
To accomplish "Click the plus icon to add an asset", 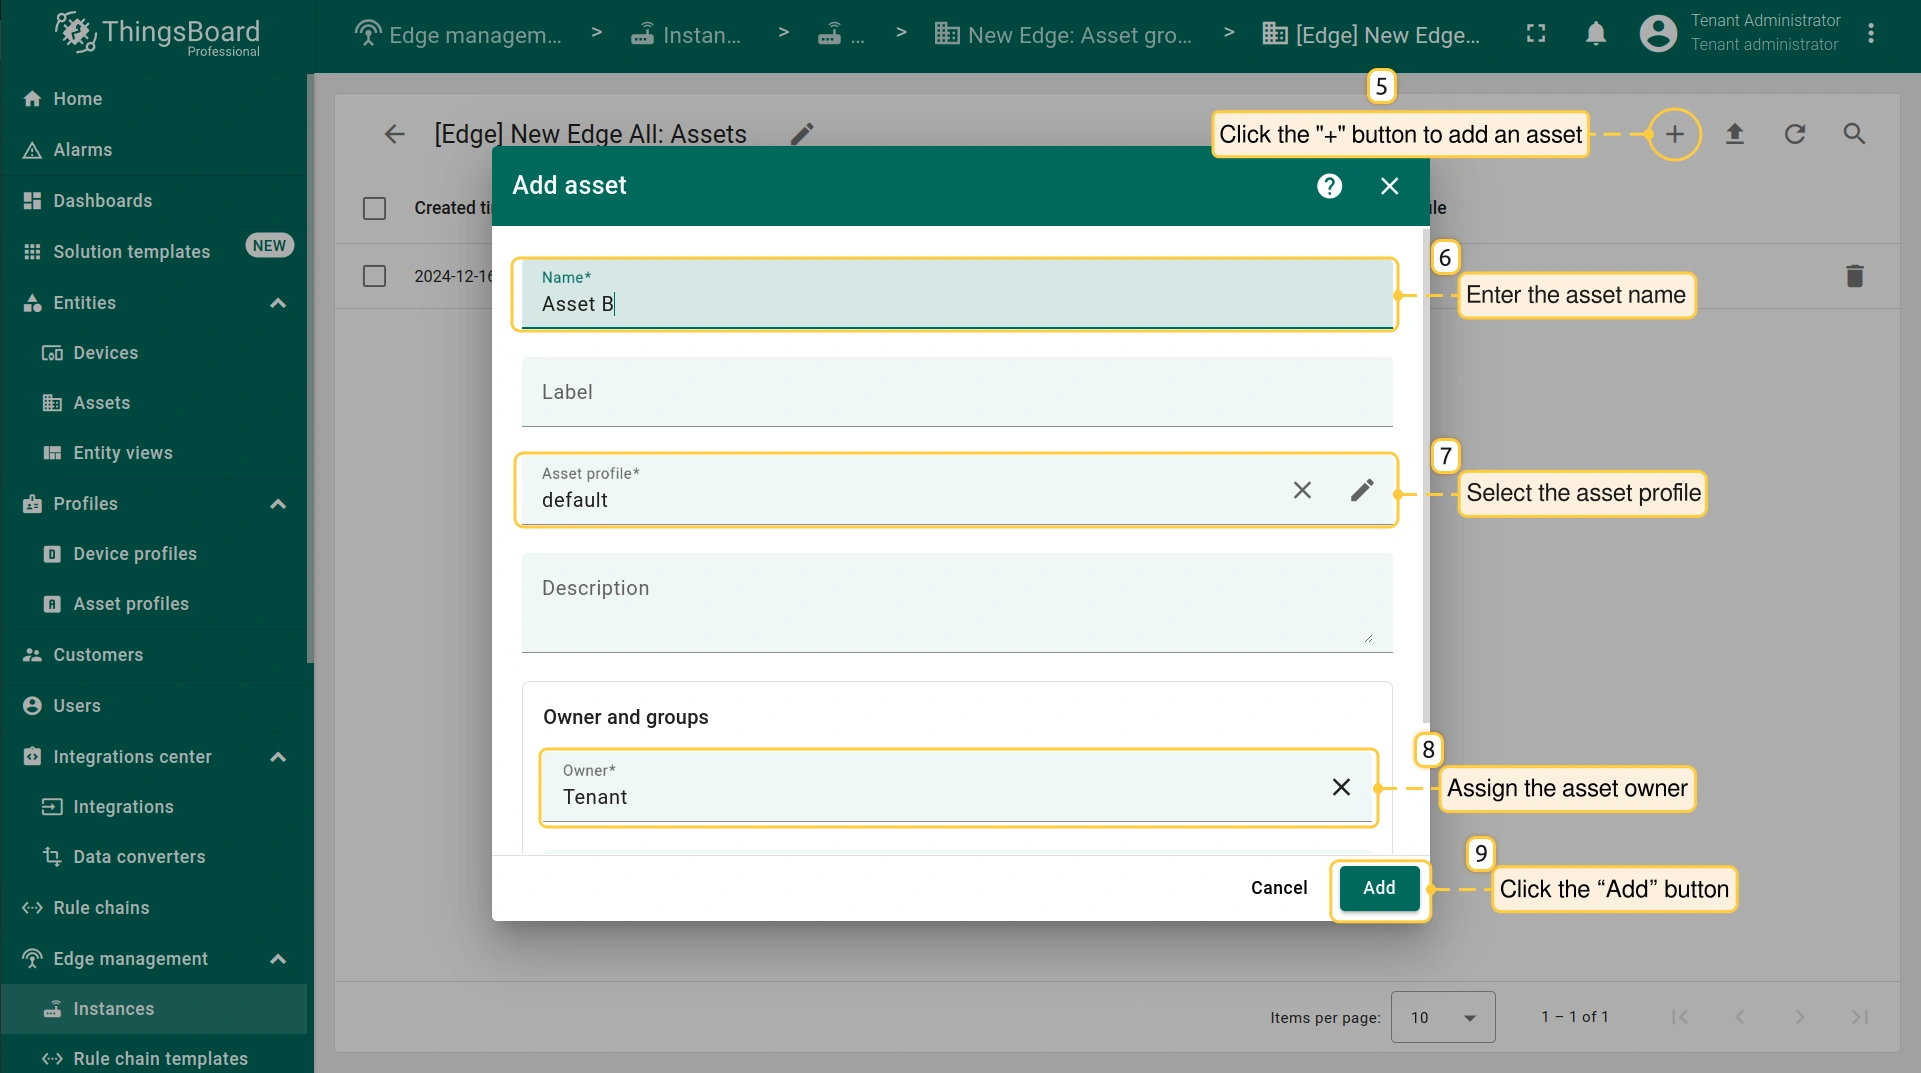I will (x=1674, y=134).
